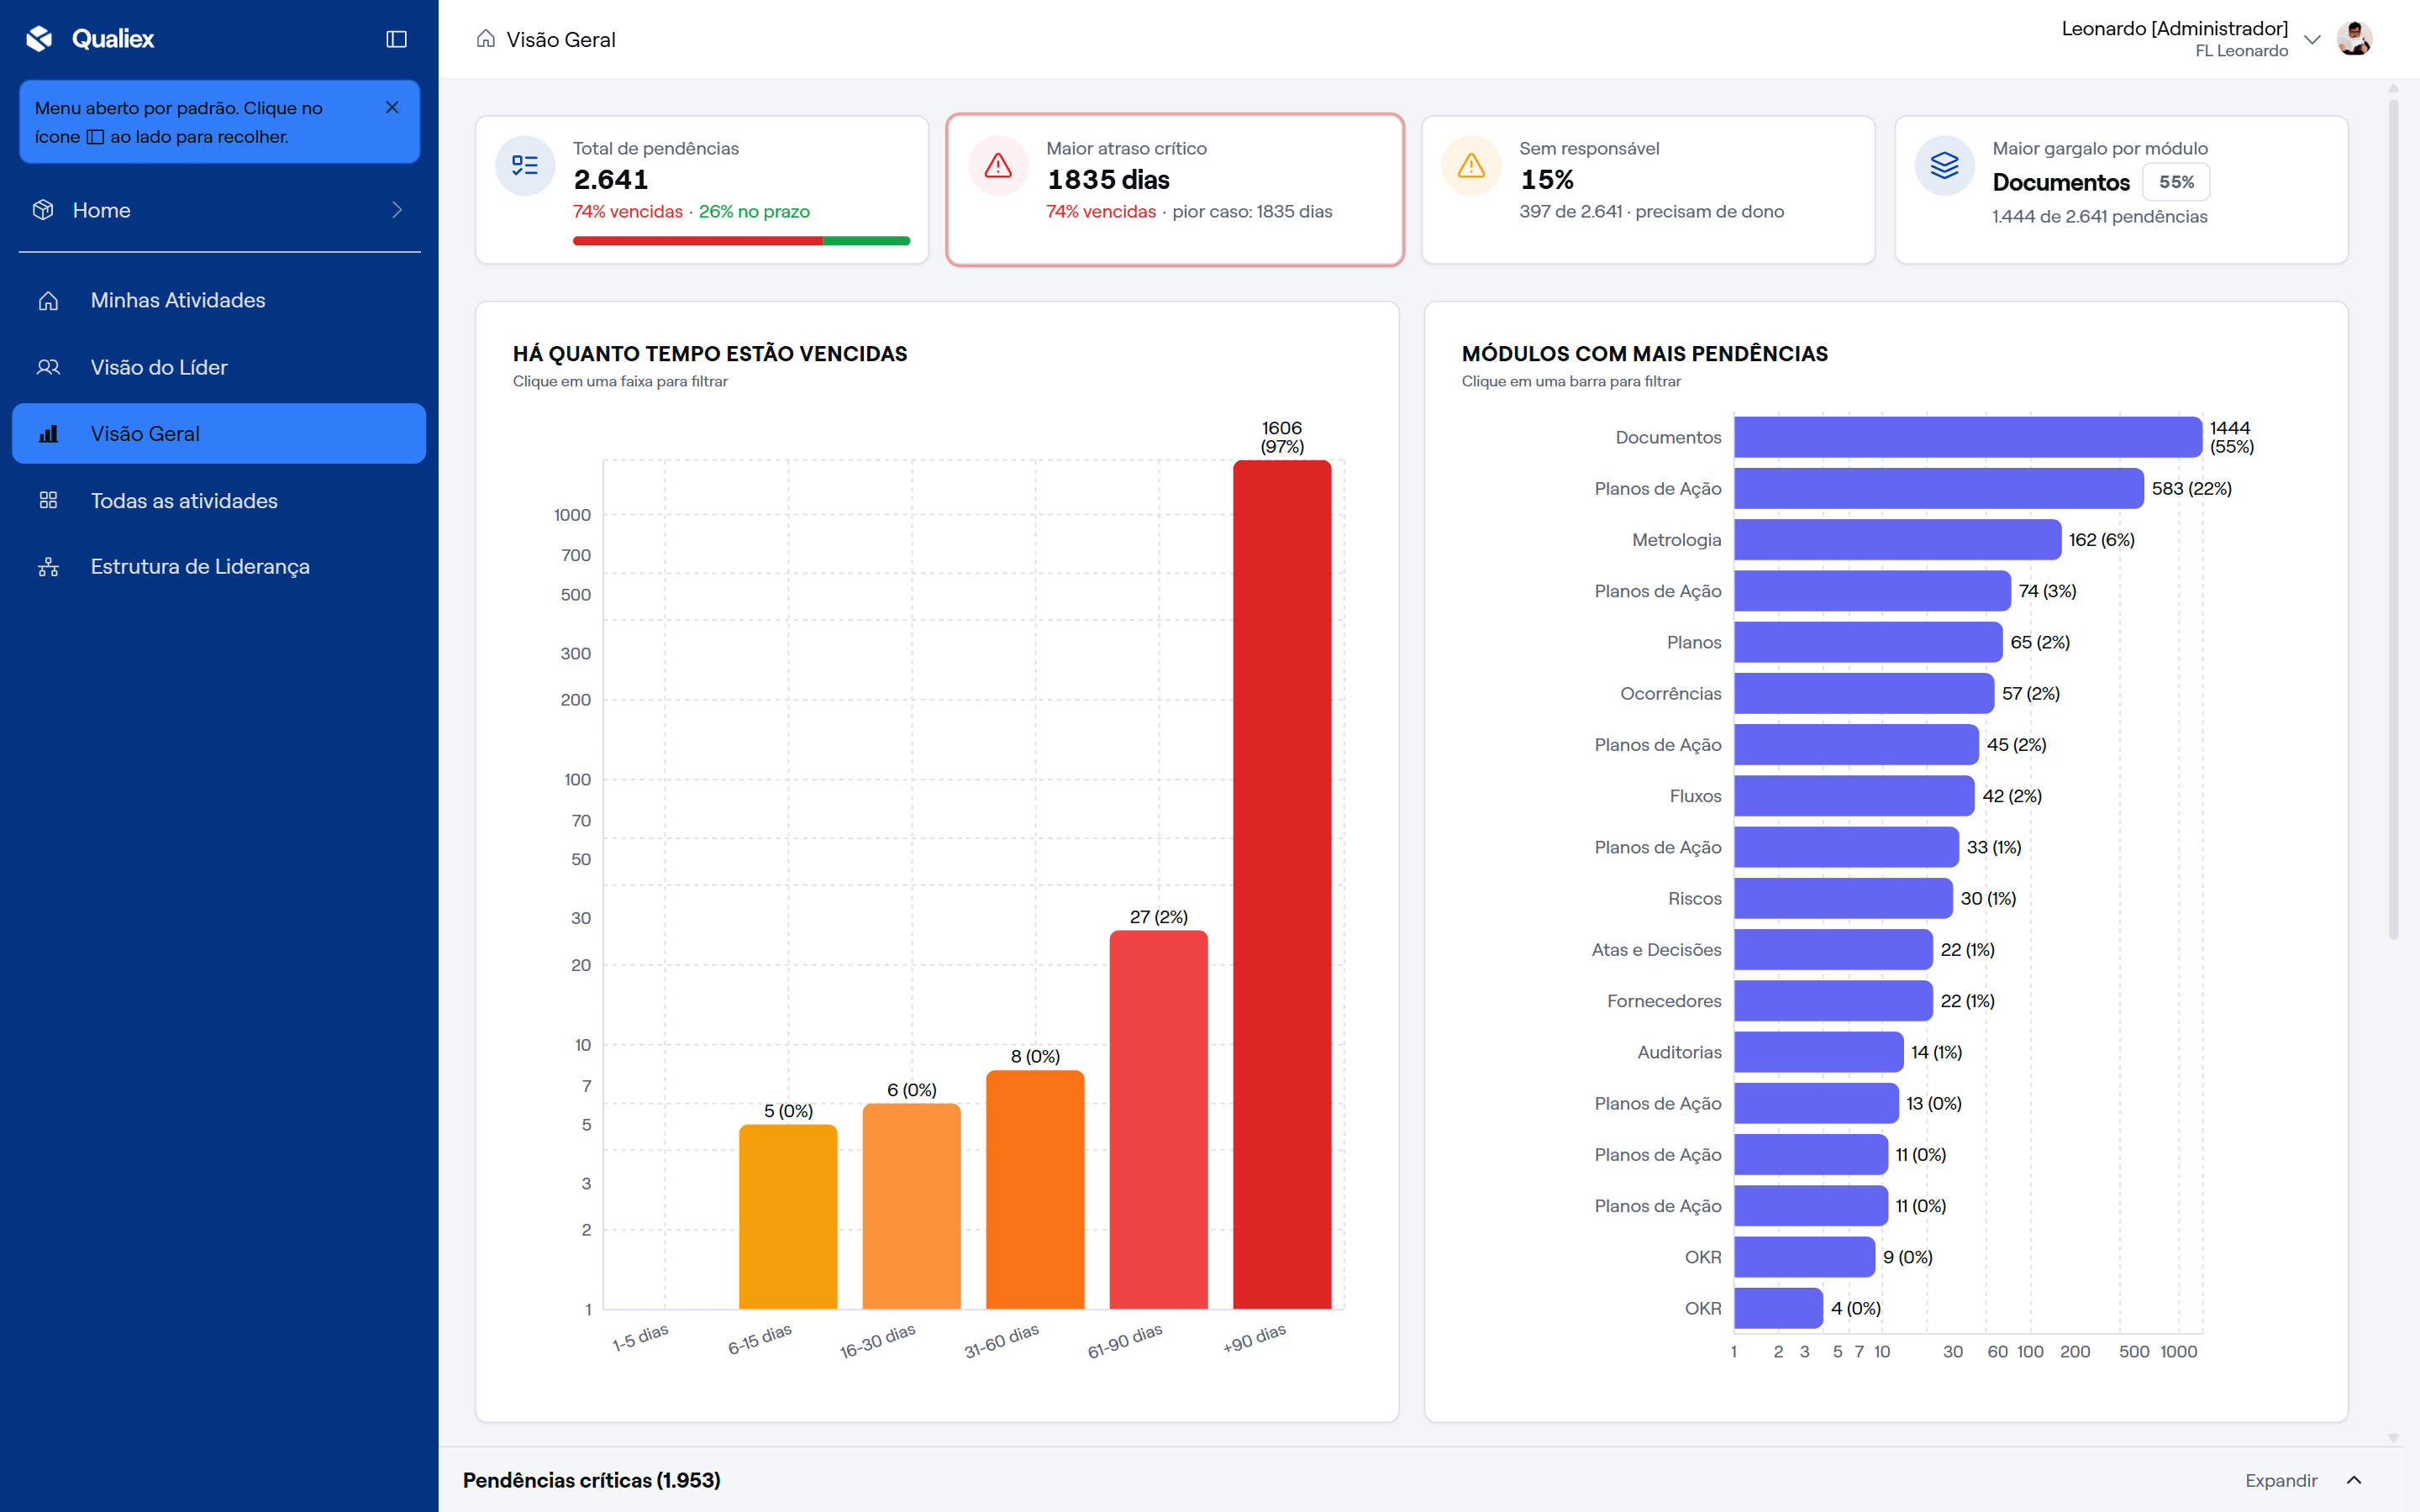Filter by the 6-15 dias bar
Viewport: 2420px width, 1512px height.
[x=788, y=1216]
